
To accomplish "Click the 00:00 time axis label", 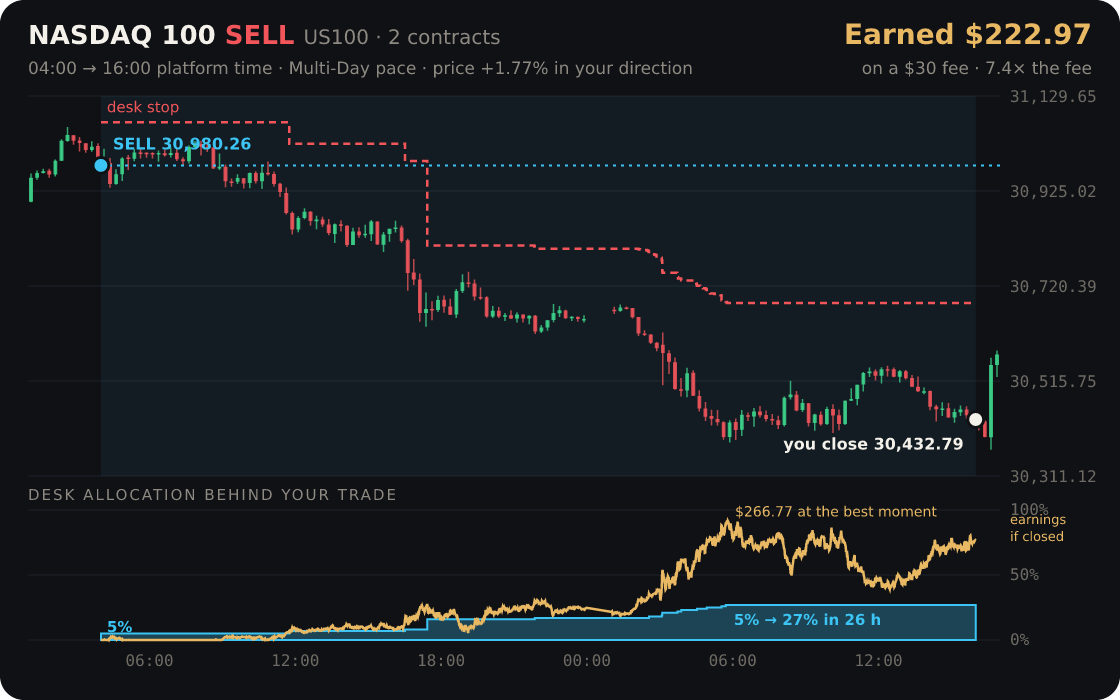I will (x=586, y=661).
